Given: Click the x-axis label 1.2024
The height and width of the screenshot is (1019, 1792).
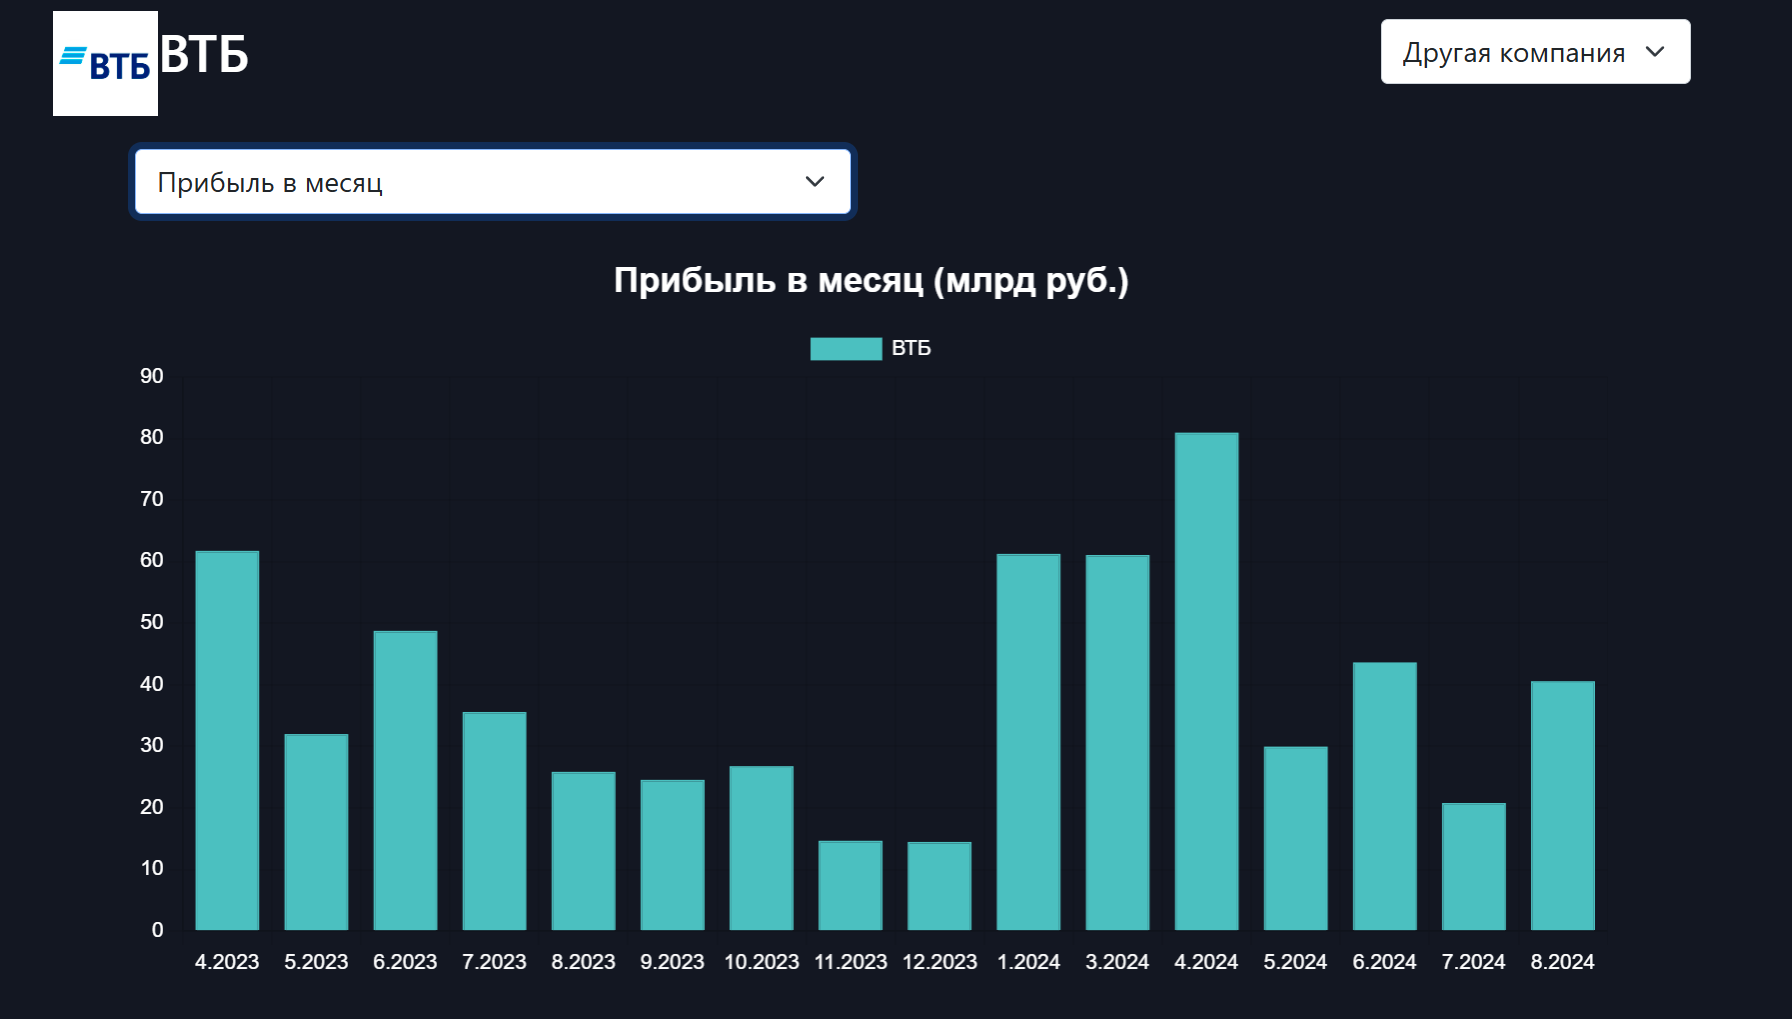Looking at the screenshot, I should pyautogui.click(x=1028, y=962).
